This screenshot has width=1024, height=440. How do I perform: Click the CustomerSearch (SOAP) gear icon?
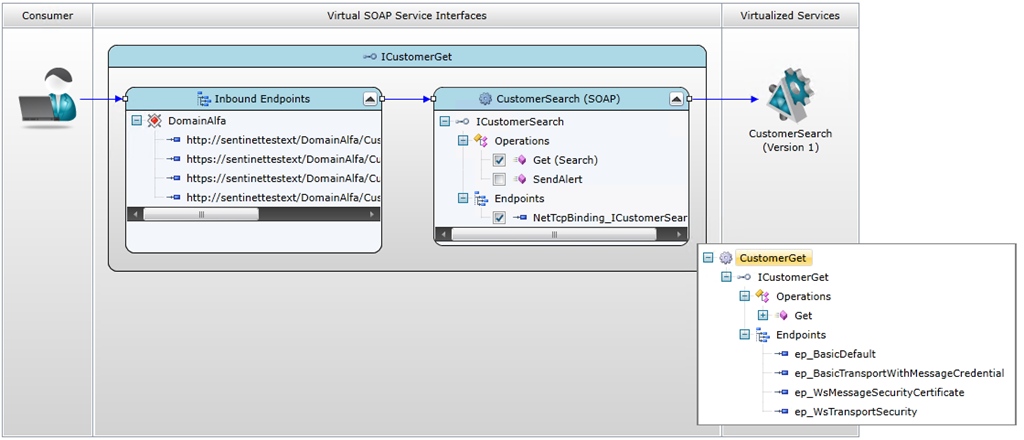[x=485, y=99]
